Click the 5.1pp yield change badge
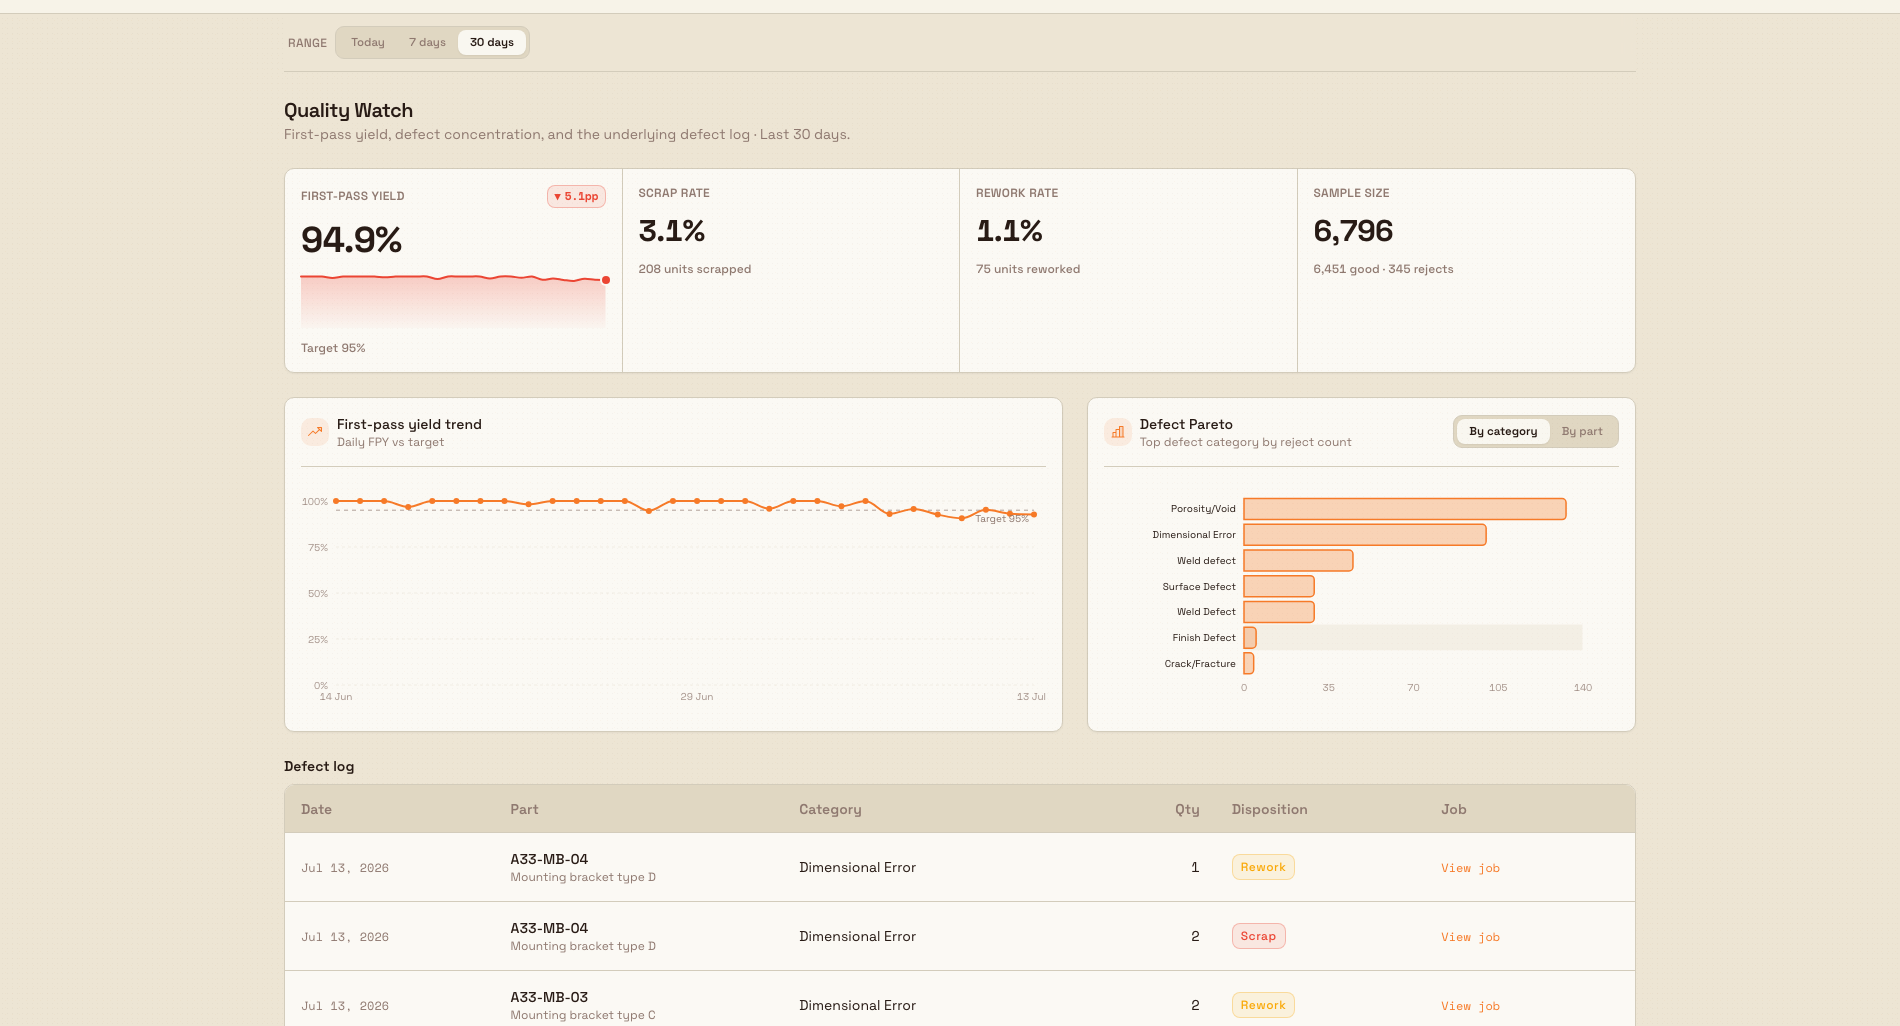The height and width of the screenshot is (1026, 1900). click(x=576, y=196)
